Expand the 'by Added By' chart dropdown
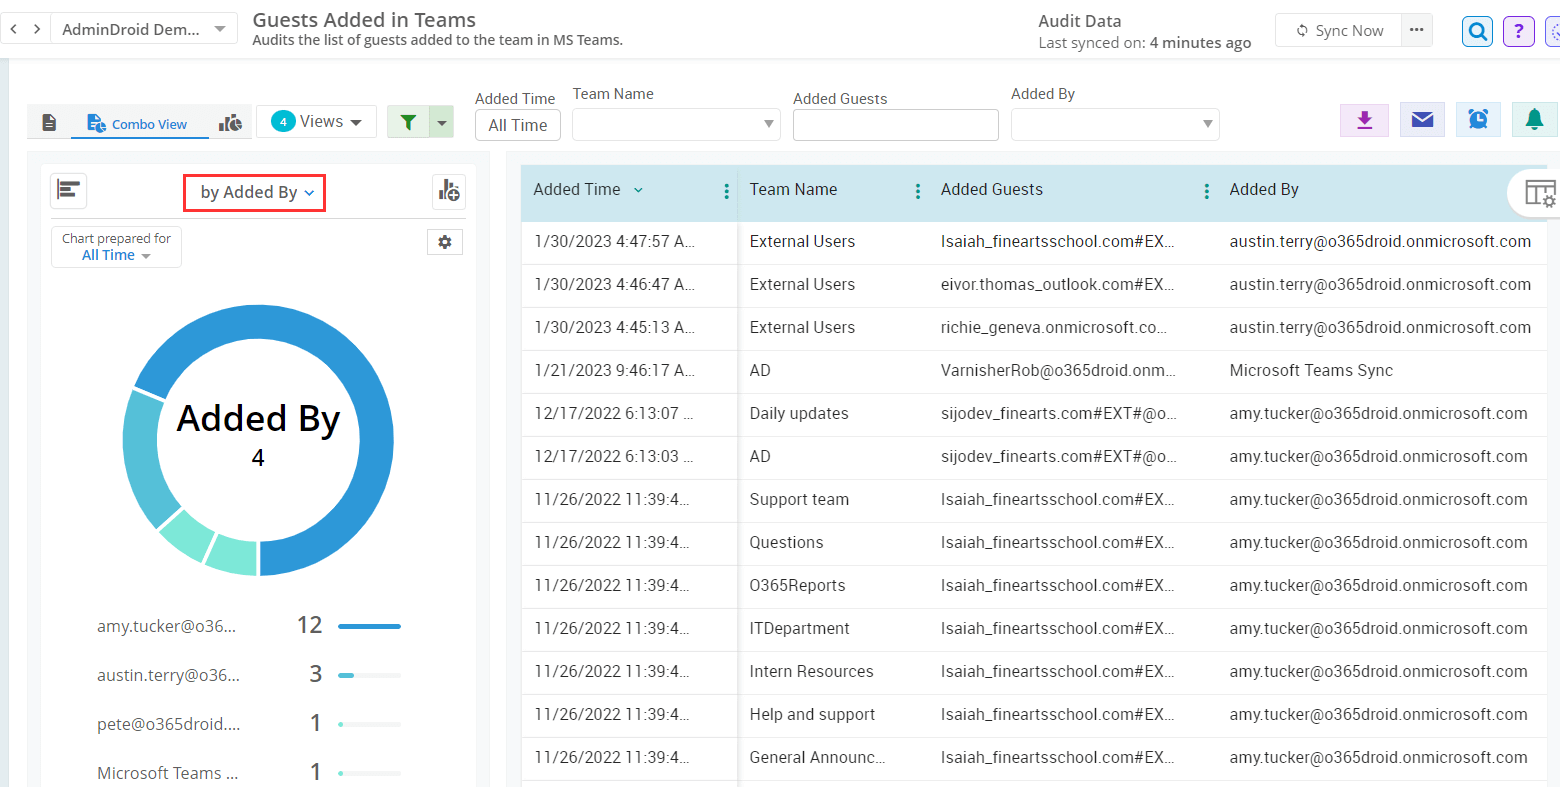1560x787 pixels. pyautogui.click(x=255, y=192)
